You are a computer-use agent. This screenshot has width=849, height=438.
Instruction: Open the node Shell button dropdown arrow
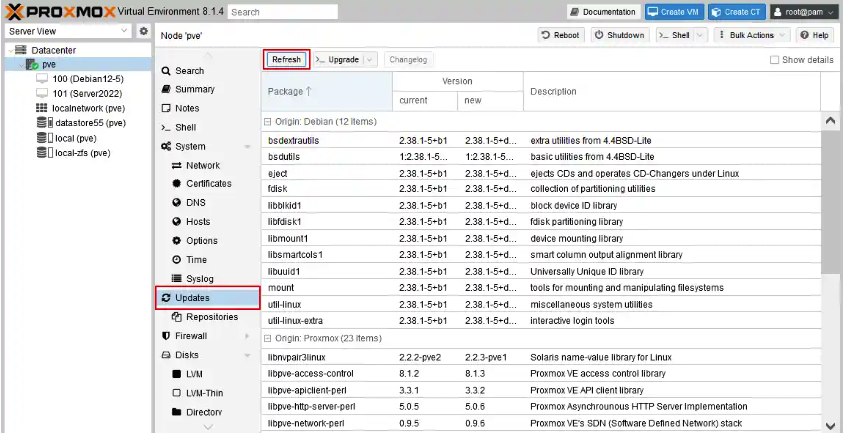click(x=700, y=35)
